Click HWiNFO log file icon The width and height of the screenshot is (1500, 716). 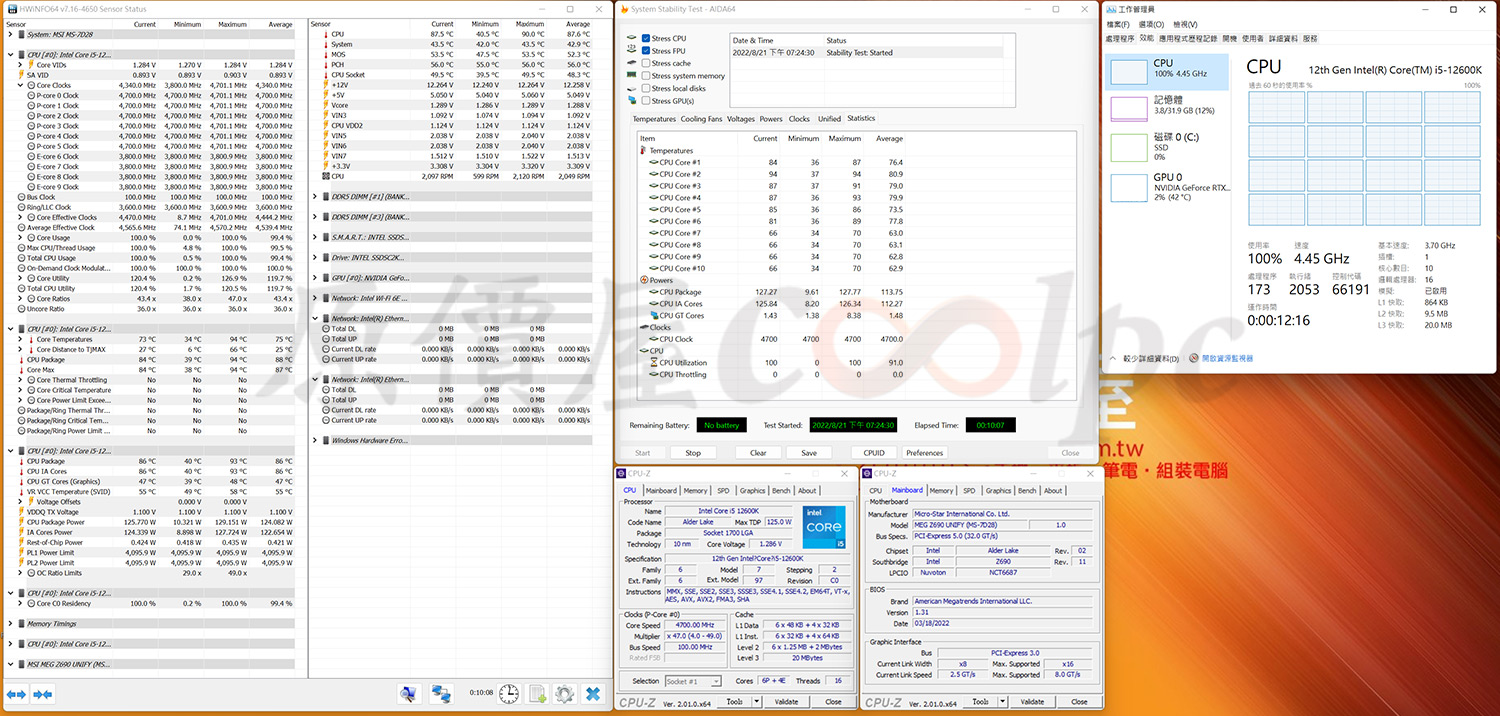pos(538,693)
